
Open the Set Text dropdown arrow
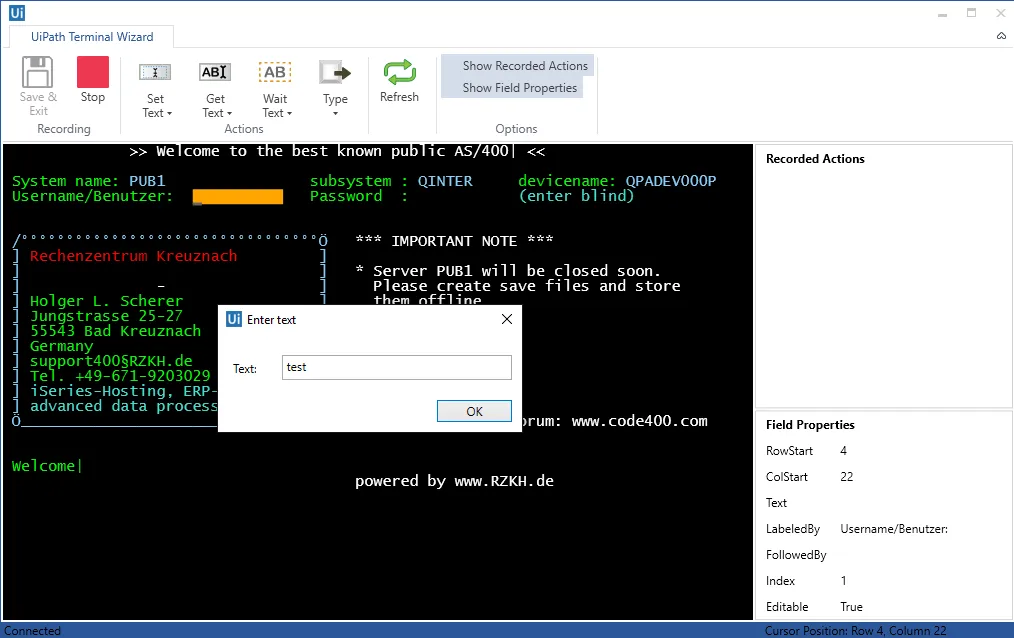click(x=169, y=113)
